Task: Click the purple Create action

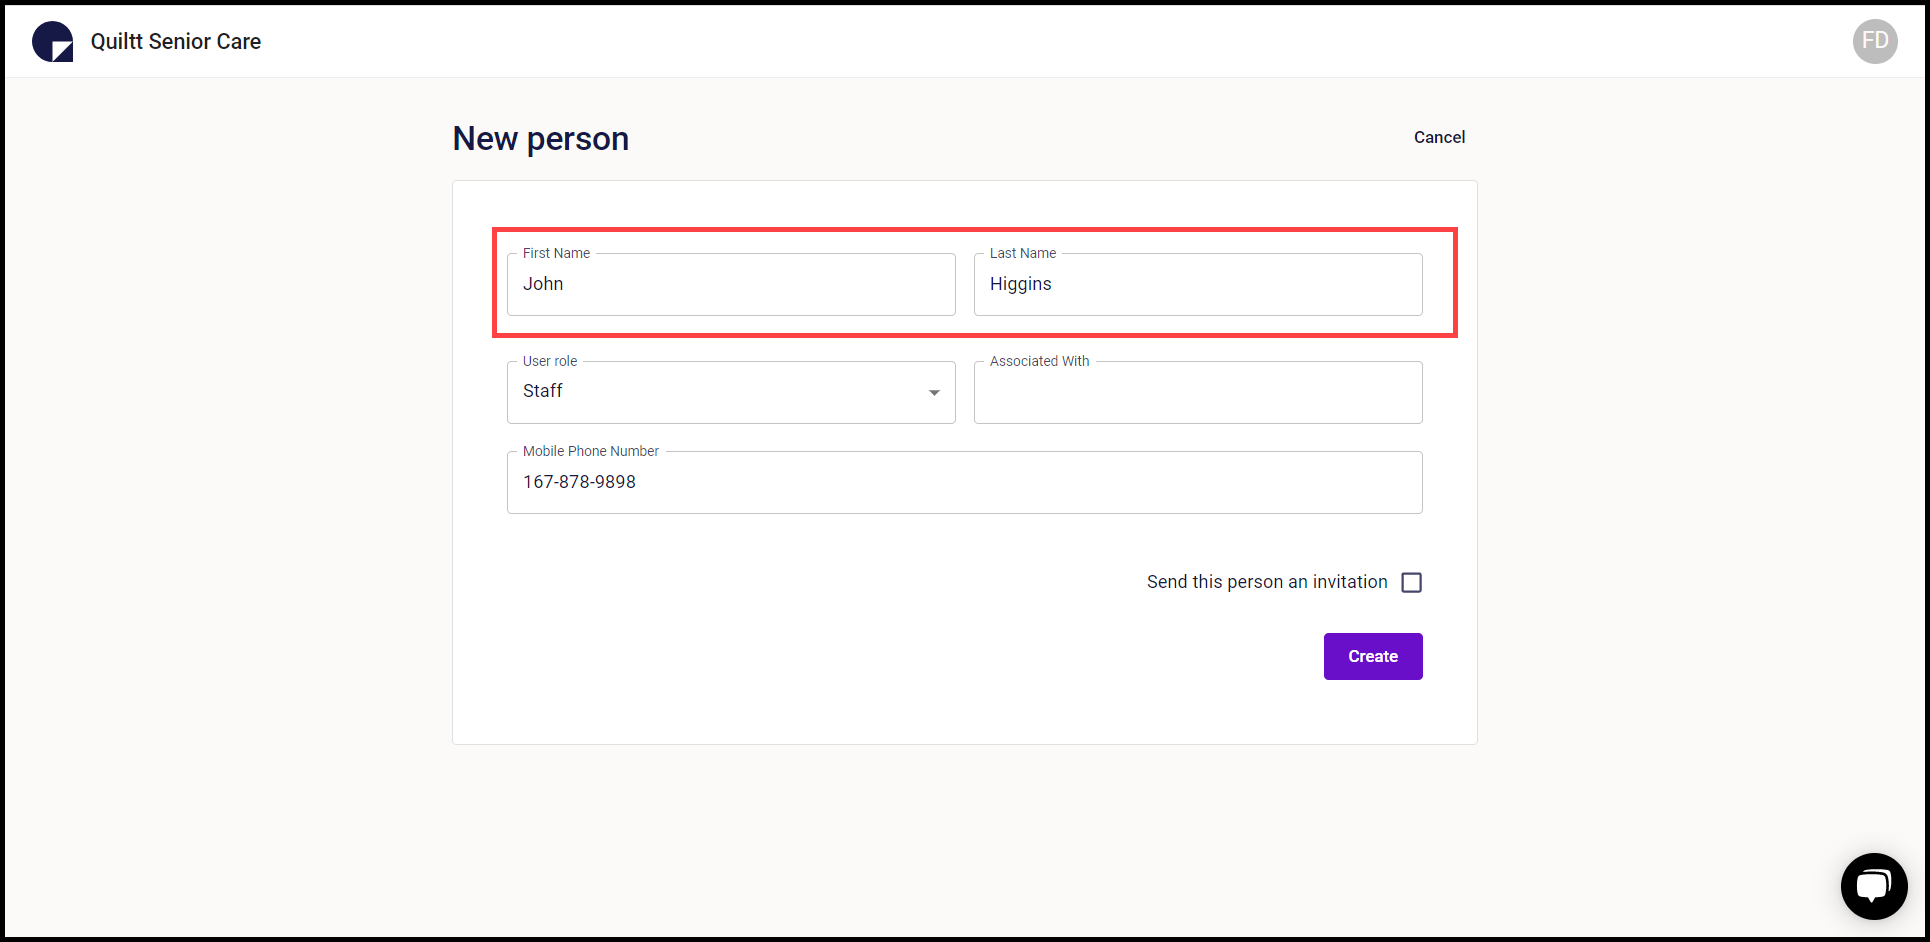Action: (1372, 656)
